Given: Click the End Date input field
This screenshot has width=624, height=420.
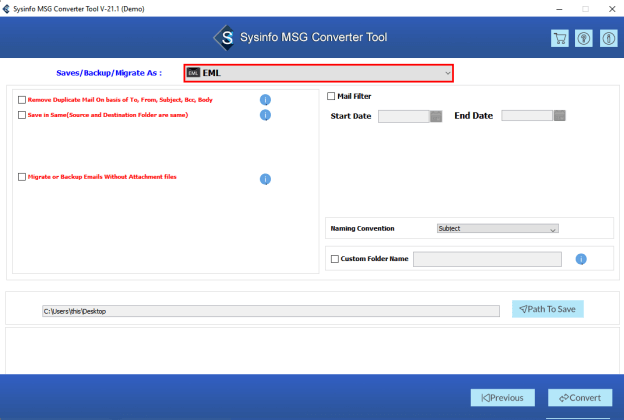Looking at the screenshot, I should [527, 115].
